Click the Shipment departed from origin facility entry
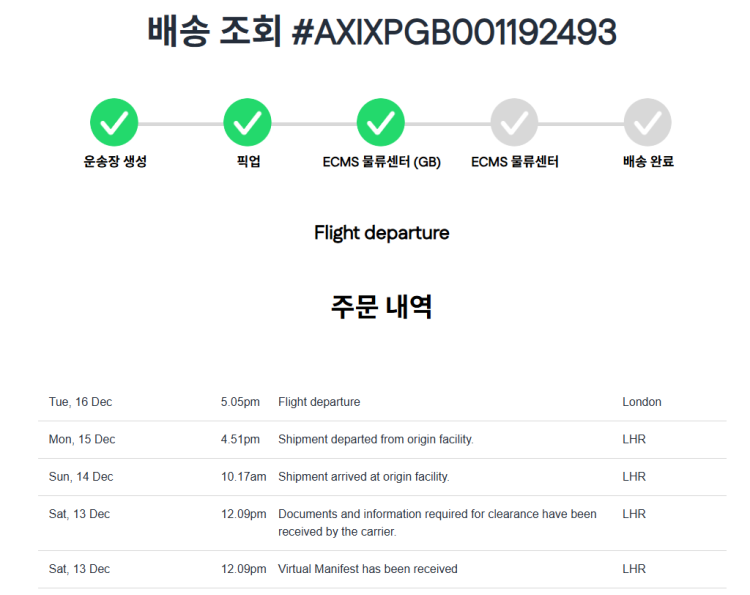The image size is (750, 595). 375,439
